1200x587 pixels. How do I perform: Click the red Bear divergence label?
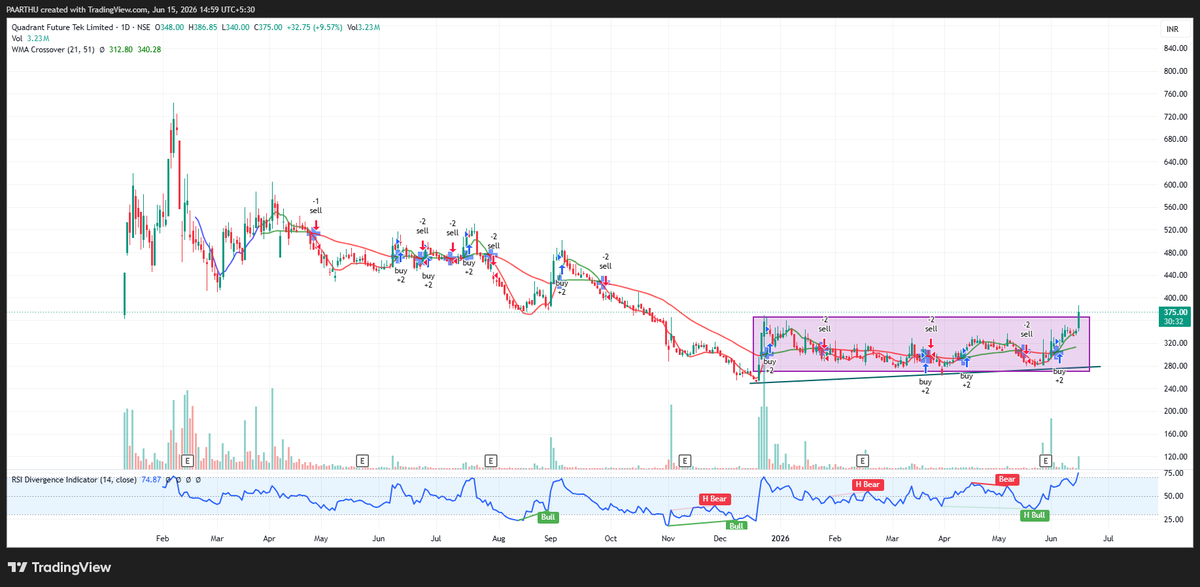coord(1007,479)
